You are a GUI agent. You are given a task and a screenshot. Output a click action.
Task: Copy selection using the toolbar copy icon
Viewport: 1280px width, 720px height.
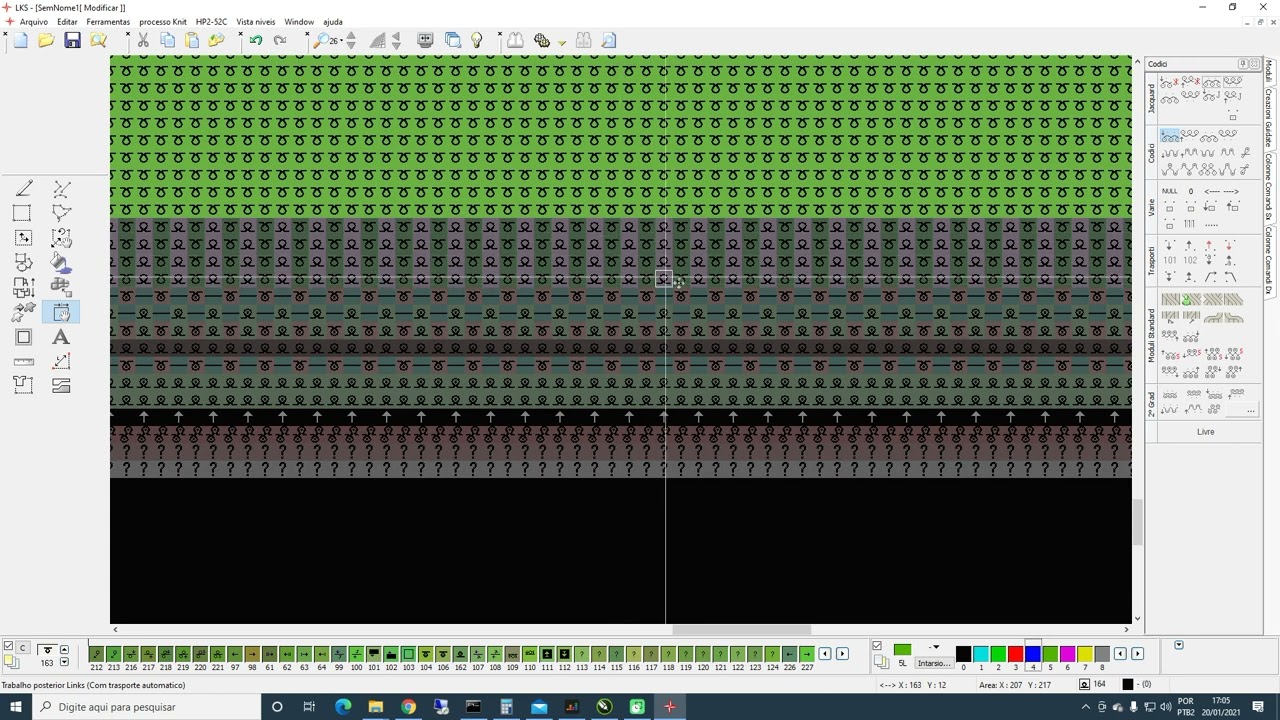pos(167,40)
